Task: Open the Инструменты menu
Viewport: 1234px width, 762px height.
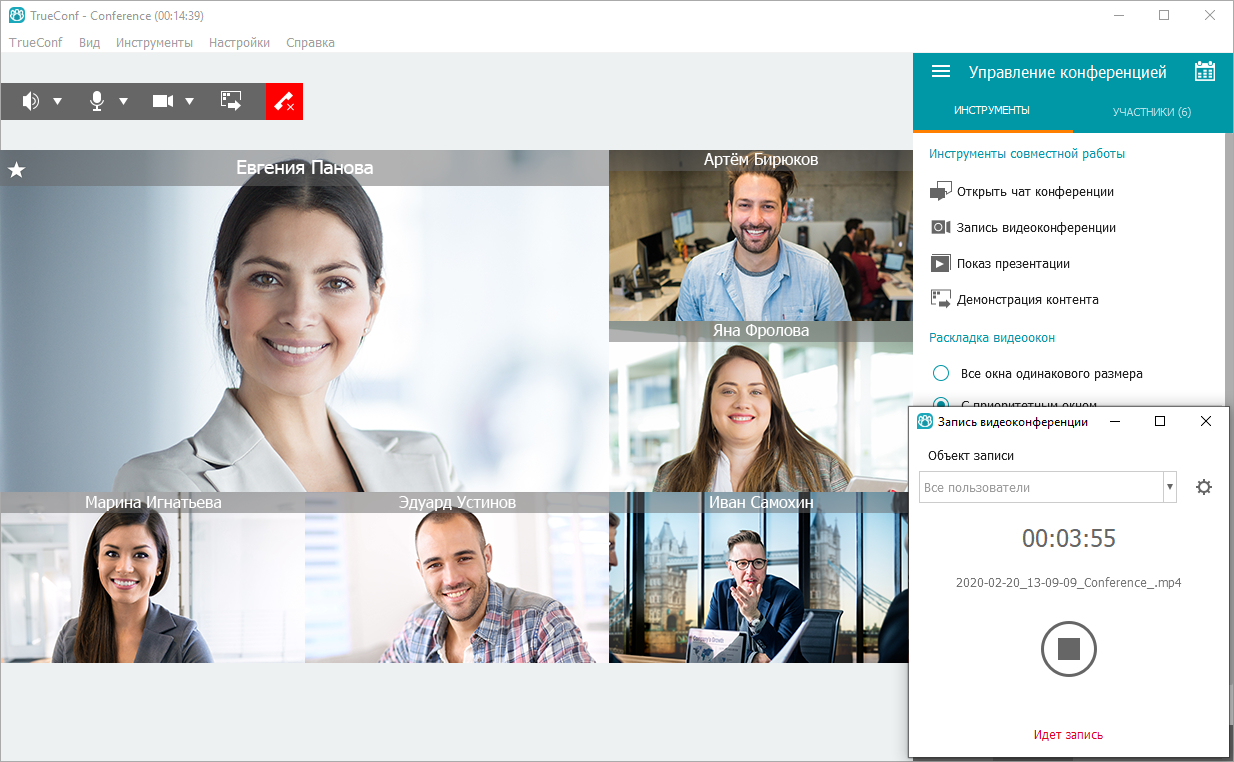Action: [154, 43]
